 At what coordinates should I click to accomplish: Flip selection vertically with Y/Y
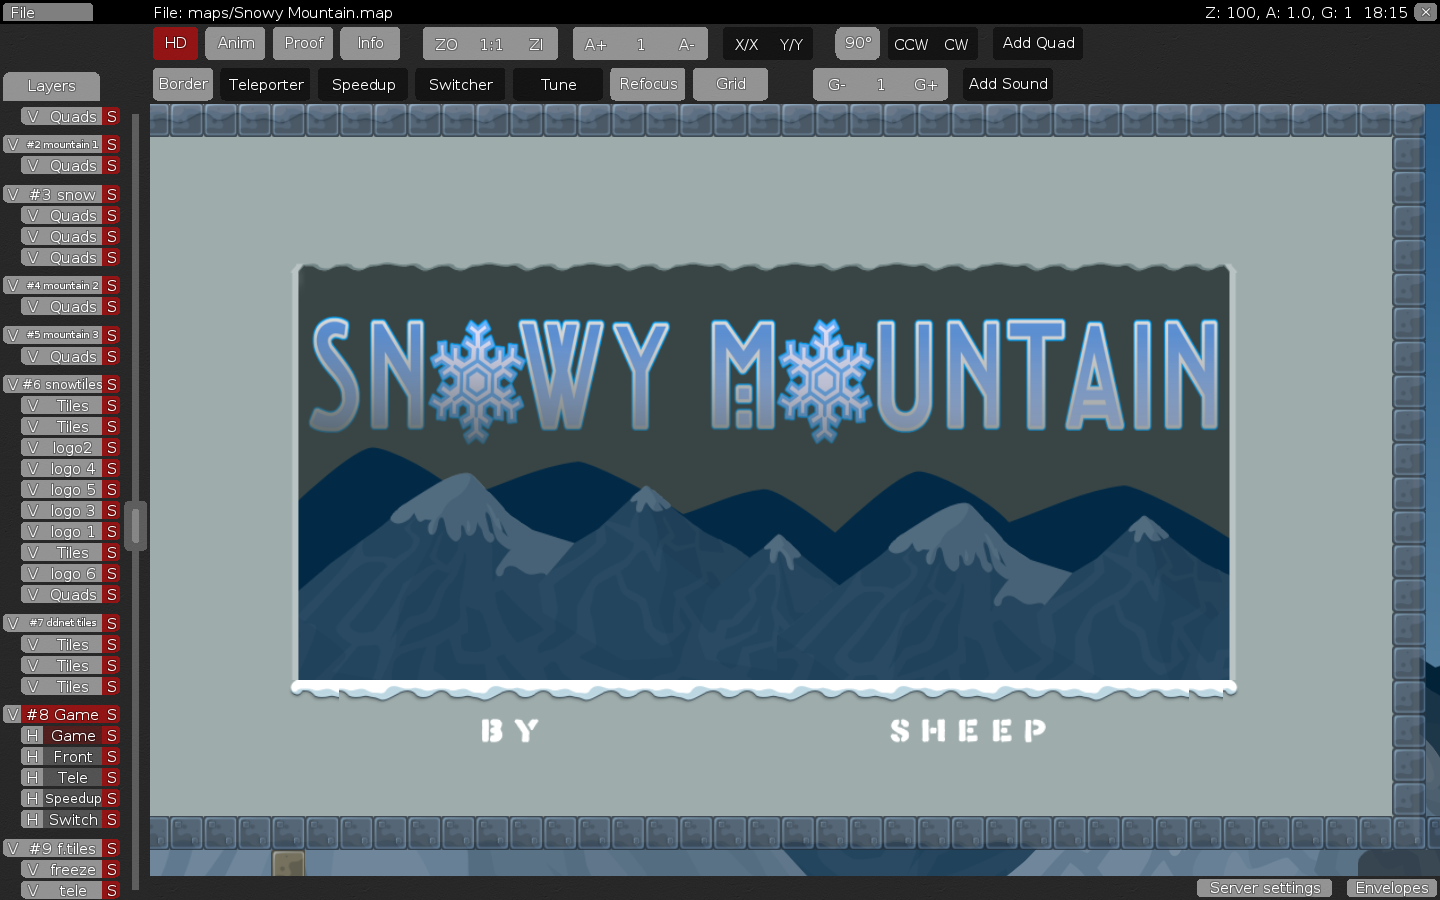click(791, 44)
